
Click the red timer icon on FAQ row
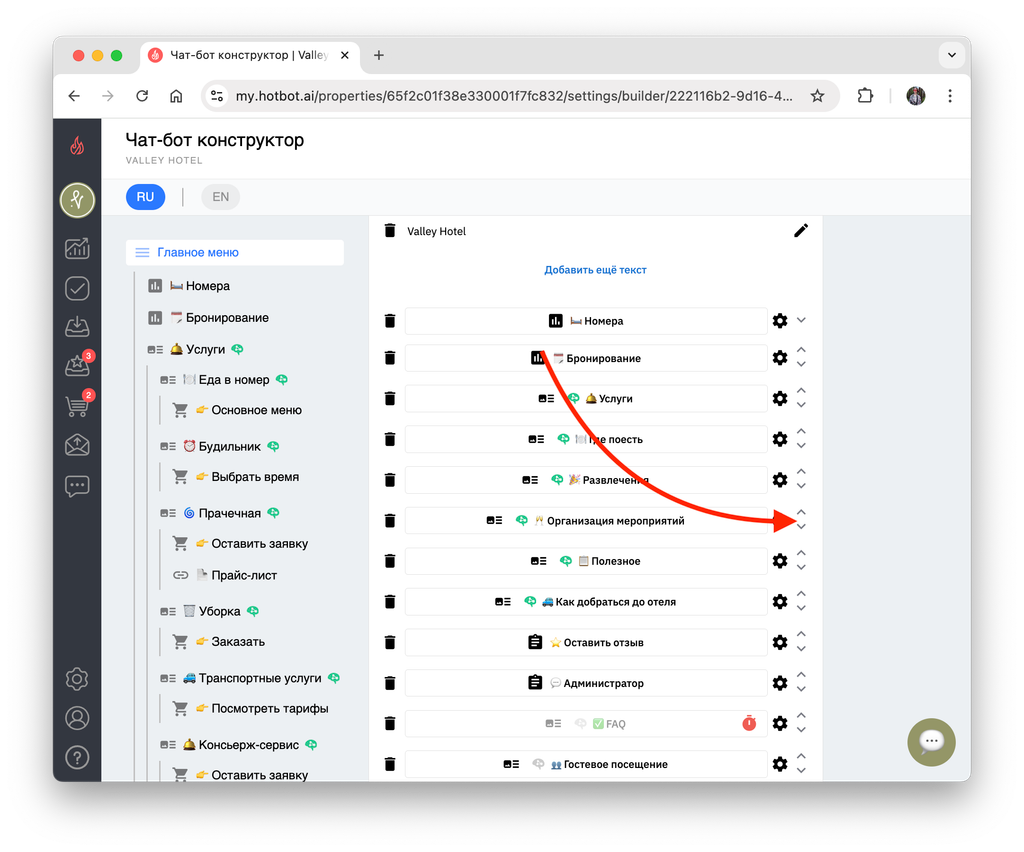749,723
